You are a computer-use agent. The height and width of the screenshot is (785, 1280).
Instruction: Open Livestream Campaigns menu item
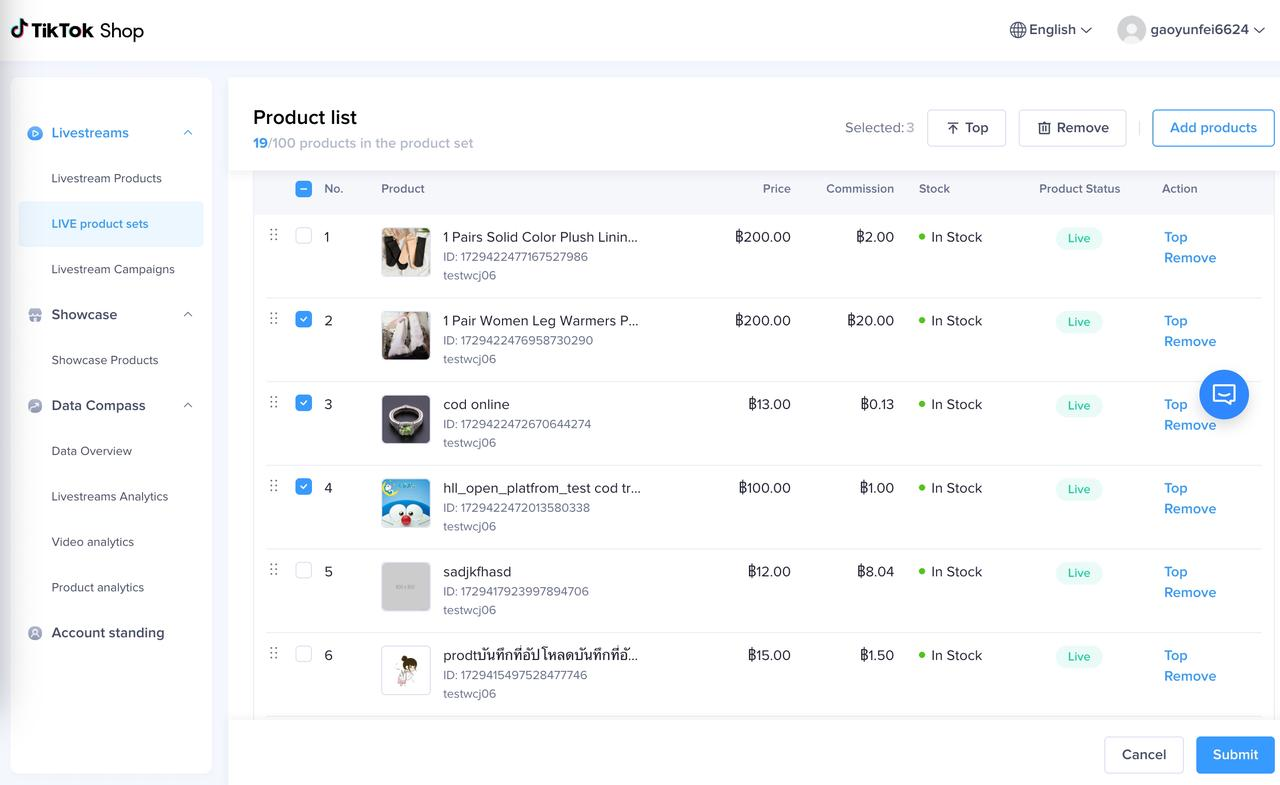tap(113, 269)
